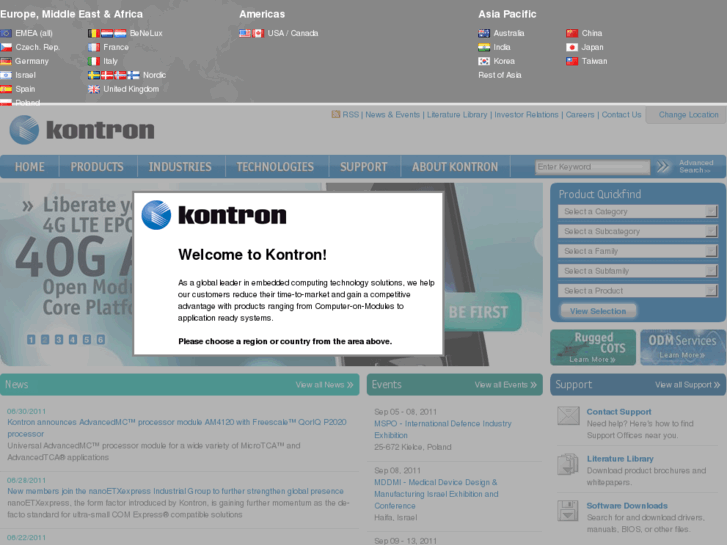Viewport: 727px width, 545px height.
Task: Open the INDUSTRIES menu
Action: pos(180,167)
